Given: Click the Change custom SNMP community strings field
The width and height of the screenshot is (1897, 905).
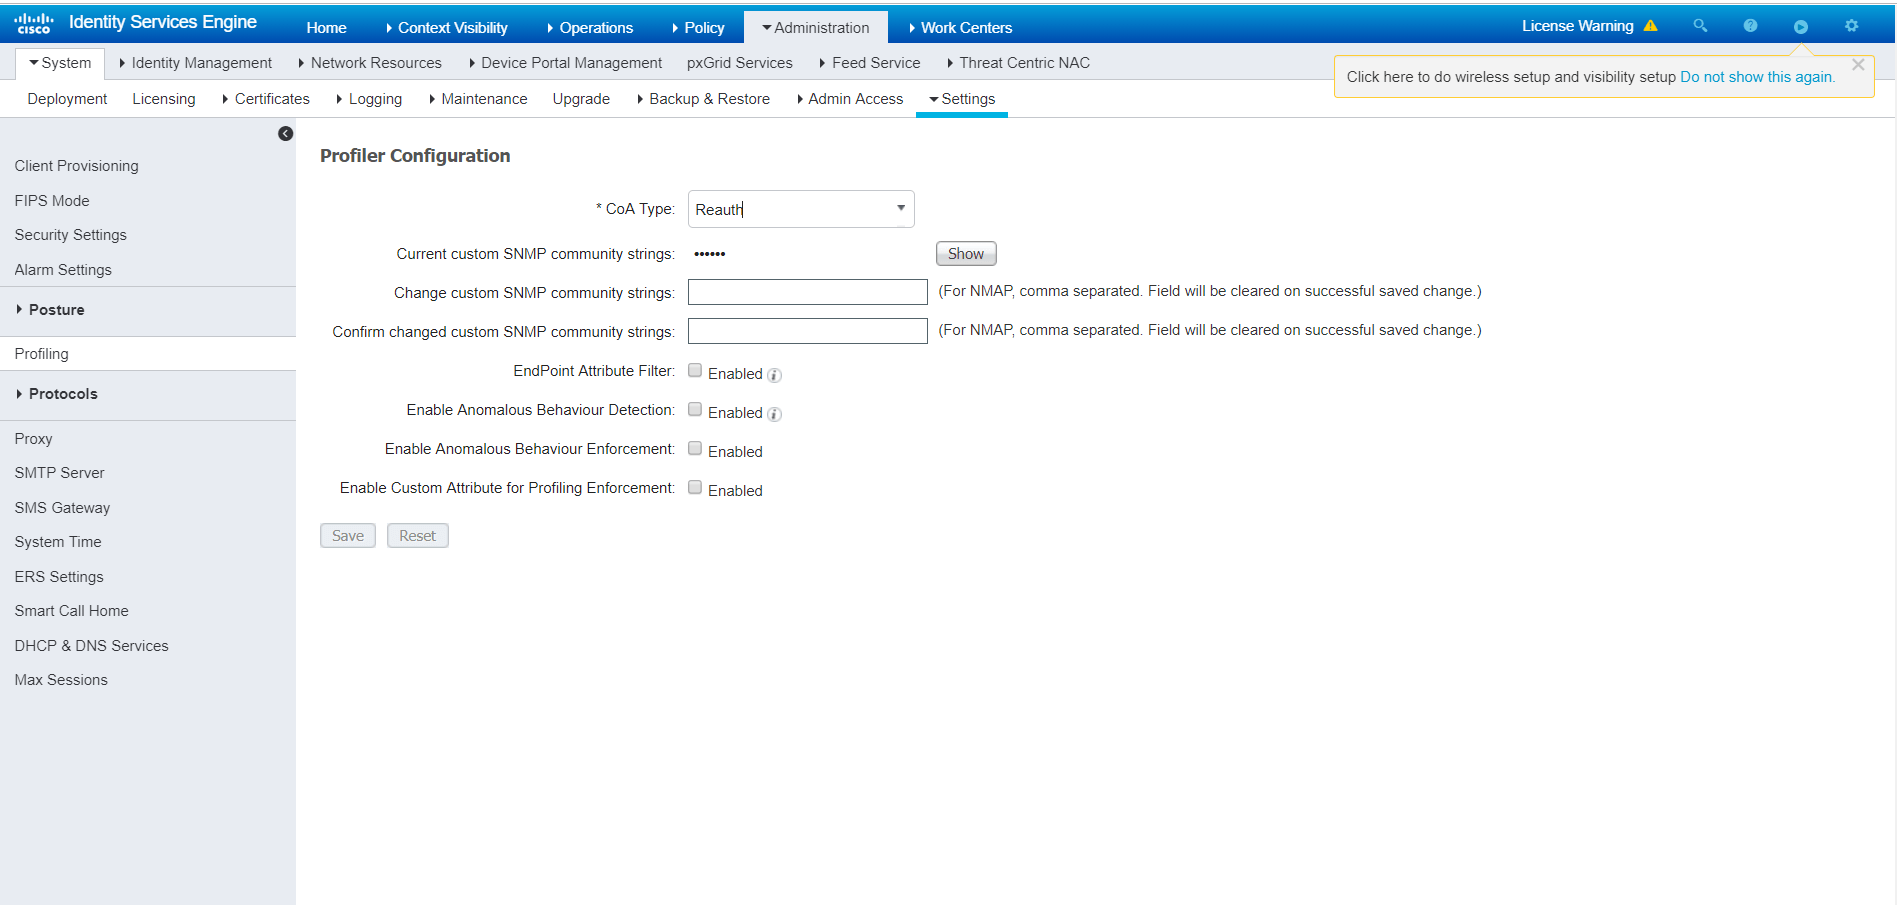Looking at the screenshot, I should coord(806,292).
